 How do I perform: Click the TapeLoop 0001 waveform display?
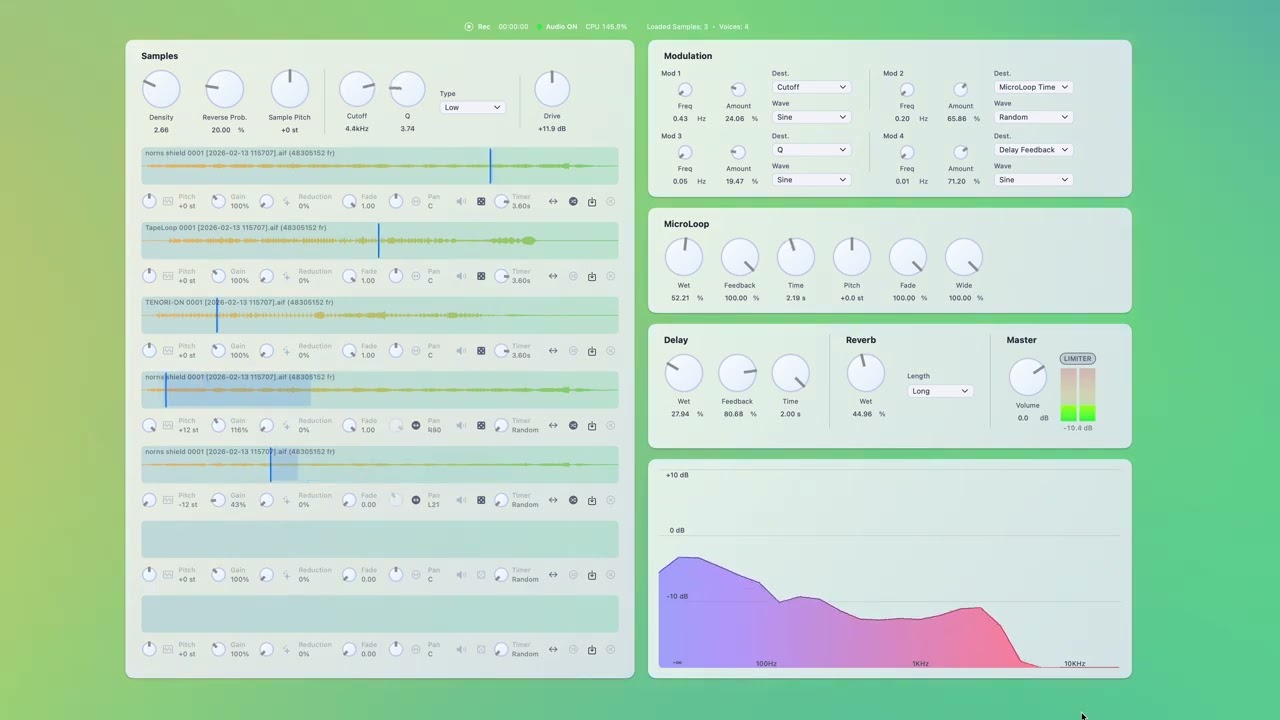click(x=380, y=240)
